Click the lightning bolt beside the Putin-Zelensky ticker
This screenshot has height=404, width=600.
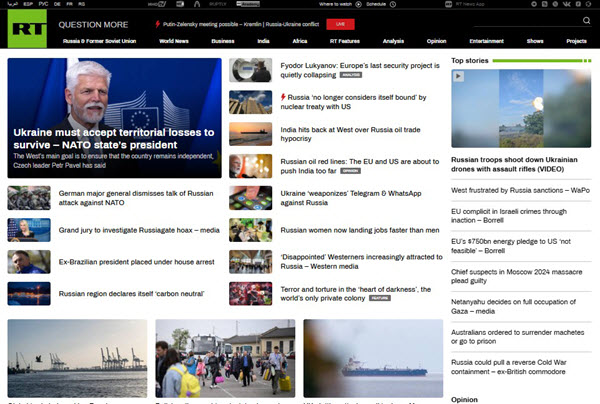(157, 24)
